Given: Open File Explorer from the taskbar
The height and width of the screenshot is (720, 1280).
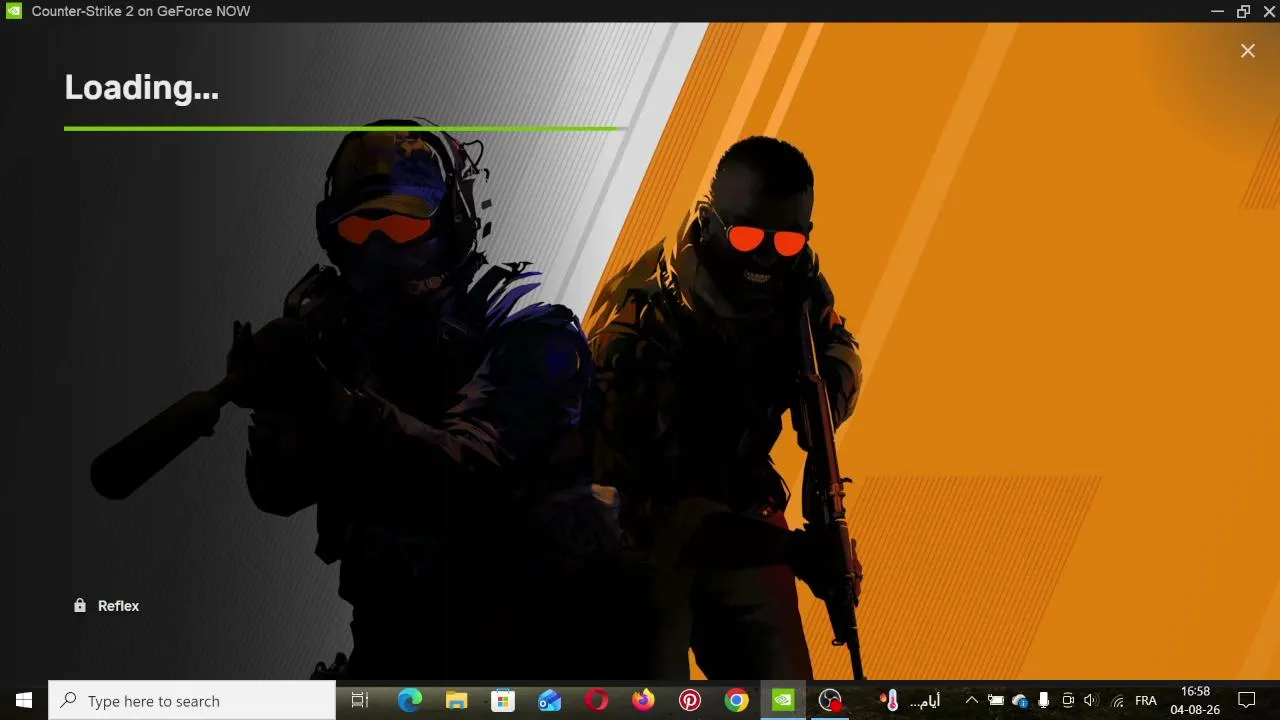Looking at the screenshot, I should click(x=456, y=701).
